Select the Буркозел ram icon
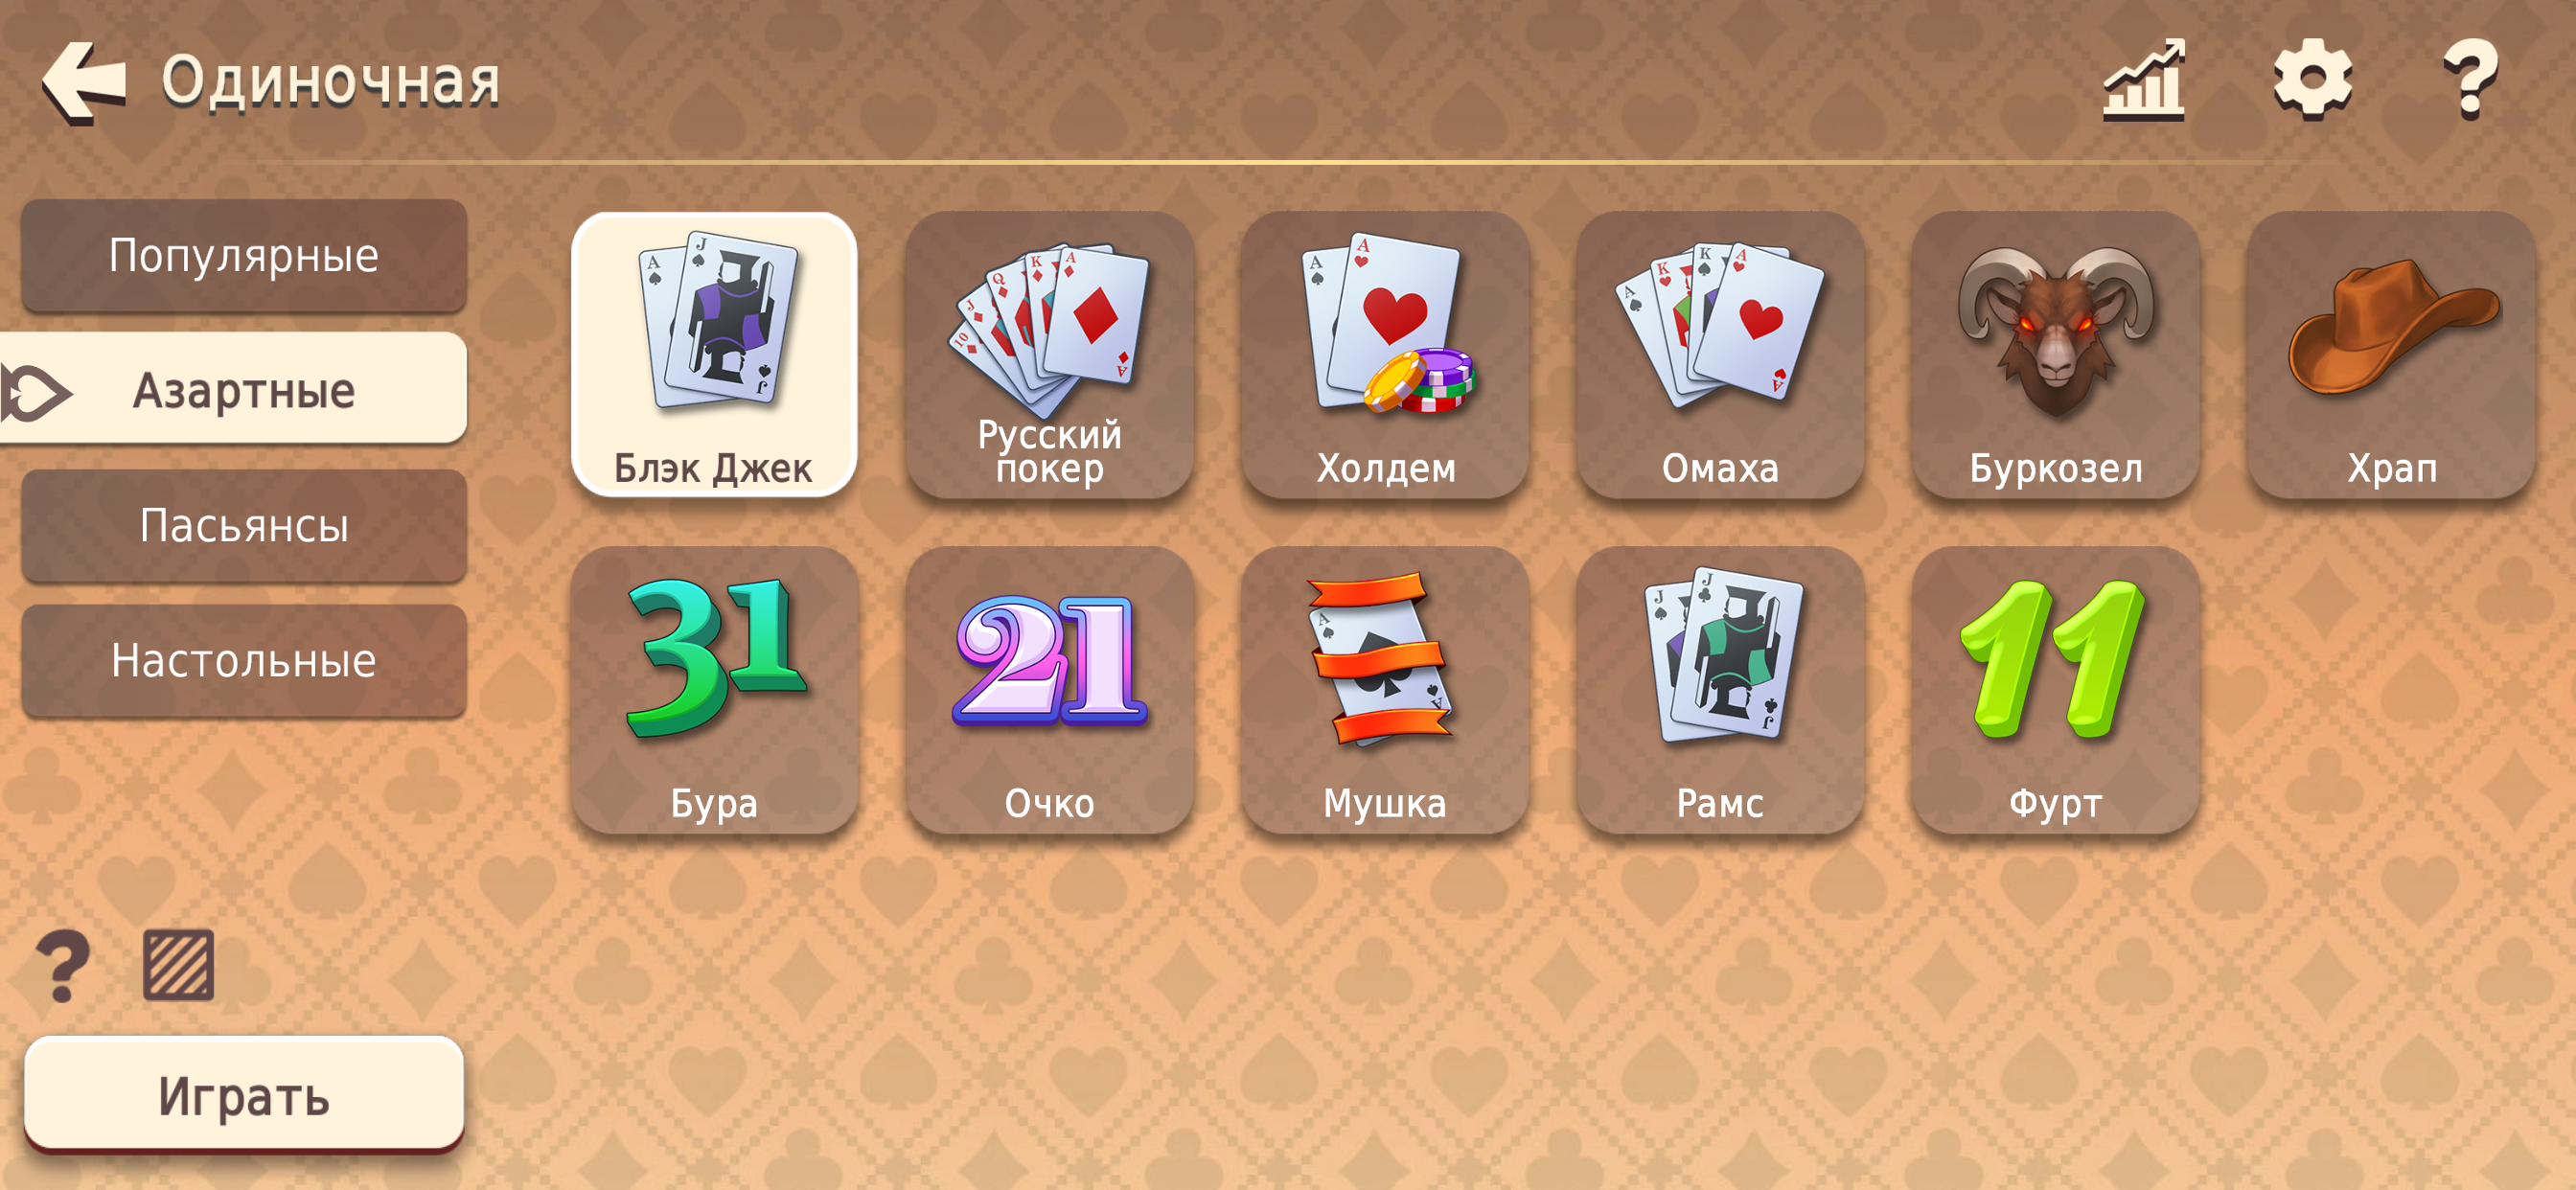This screenshot has width=2576, height=1190. (x=2056, y=355)
